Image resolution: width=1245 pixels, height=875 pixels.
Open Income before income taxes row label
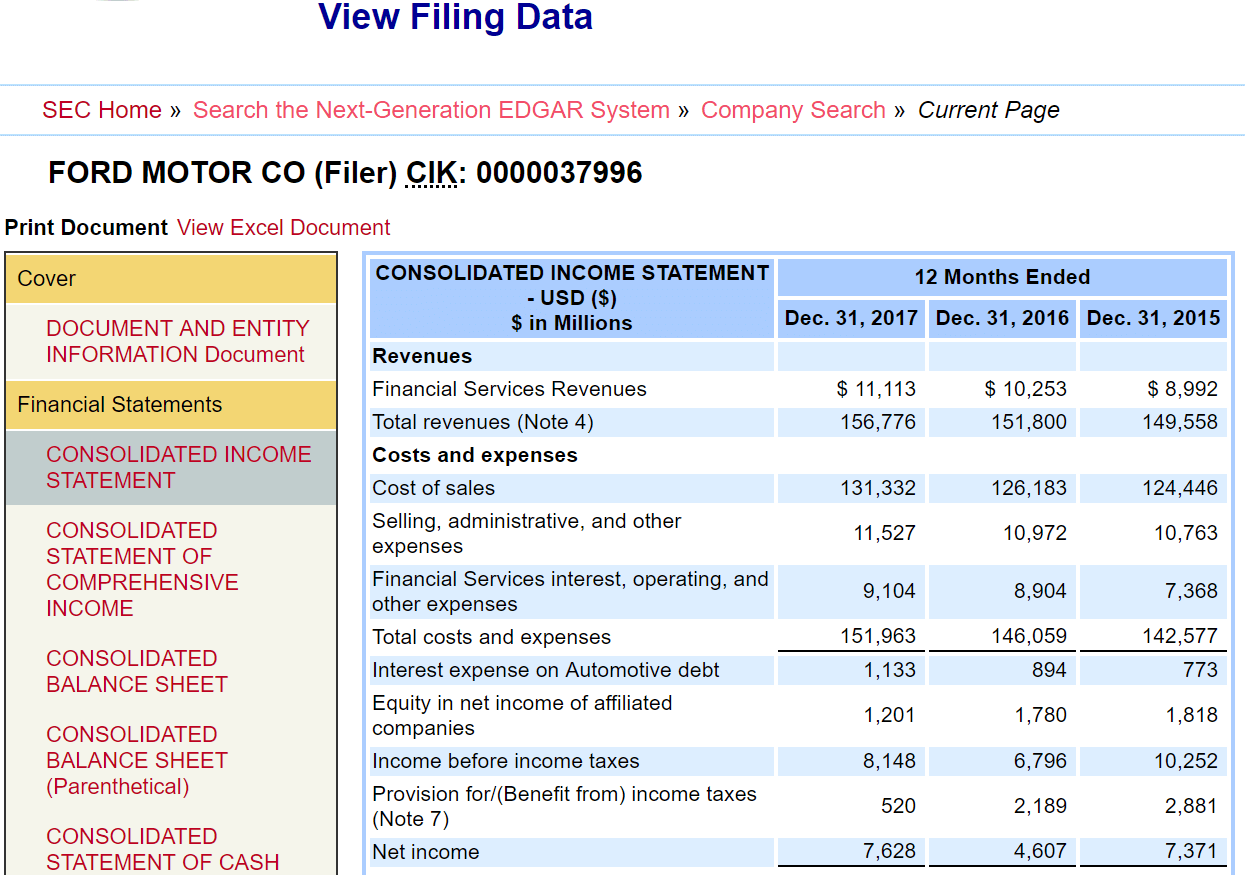(506, 761)
